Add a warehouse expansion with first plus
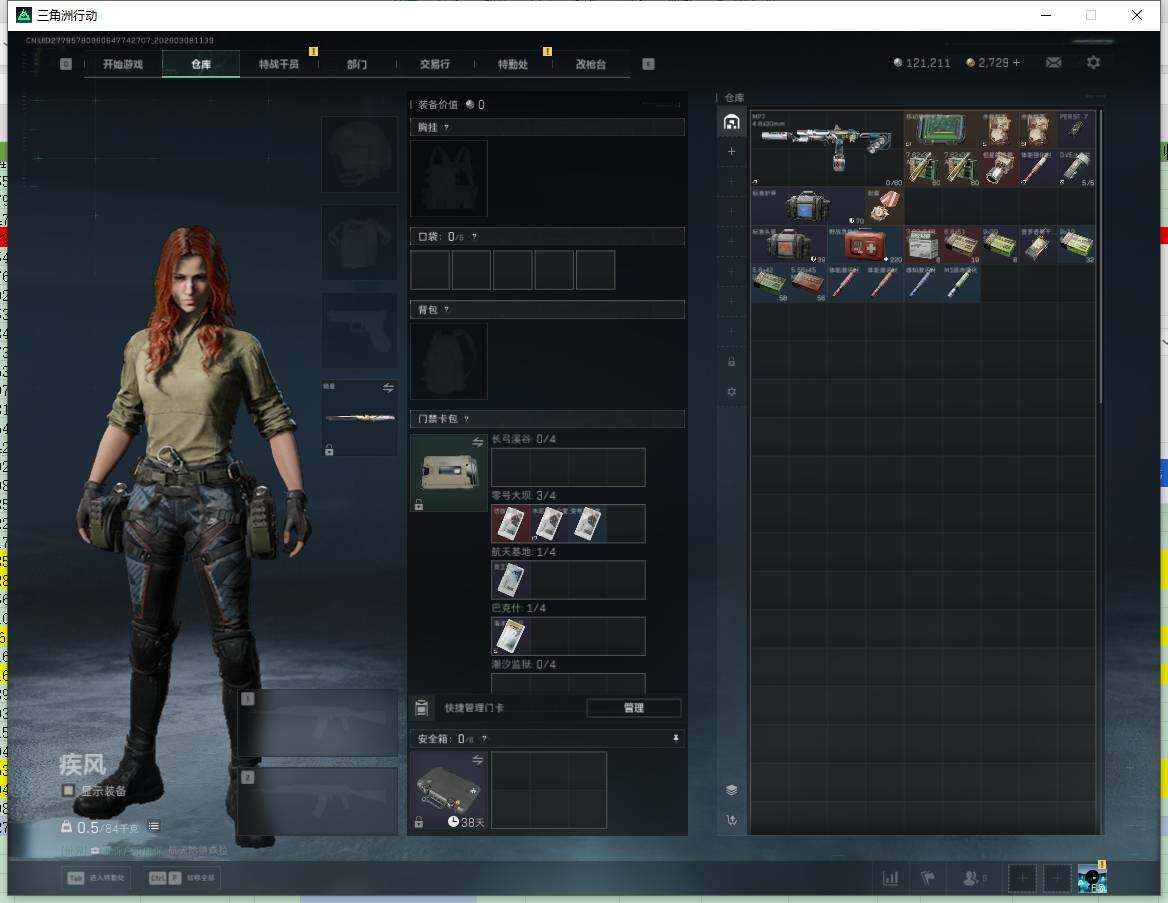The height and width of the screenshot is (903, 1168). 731,151
